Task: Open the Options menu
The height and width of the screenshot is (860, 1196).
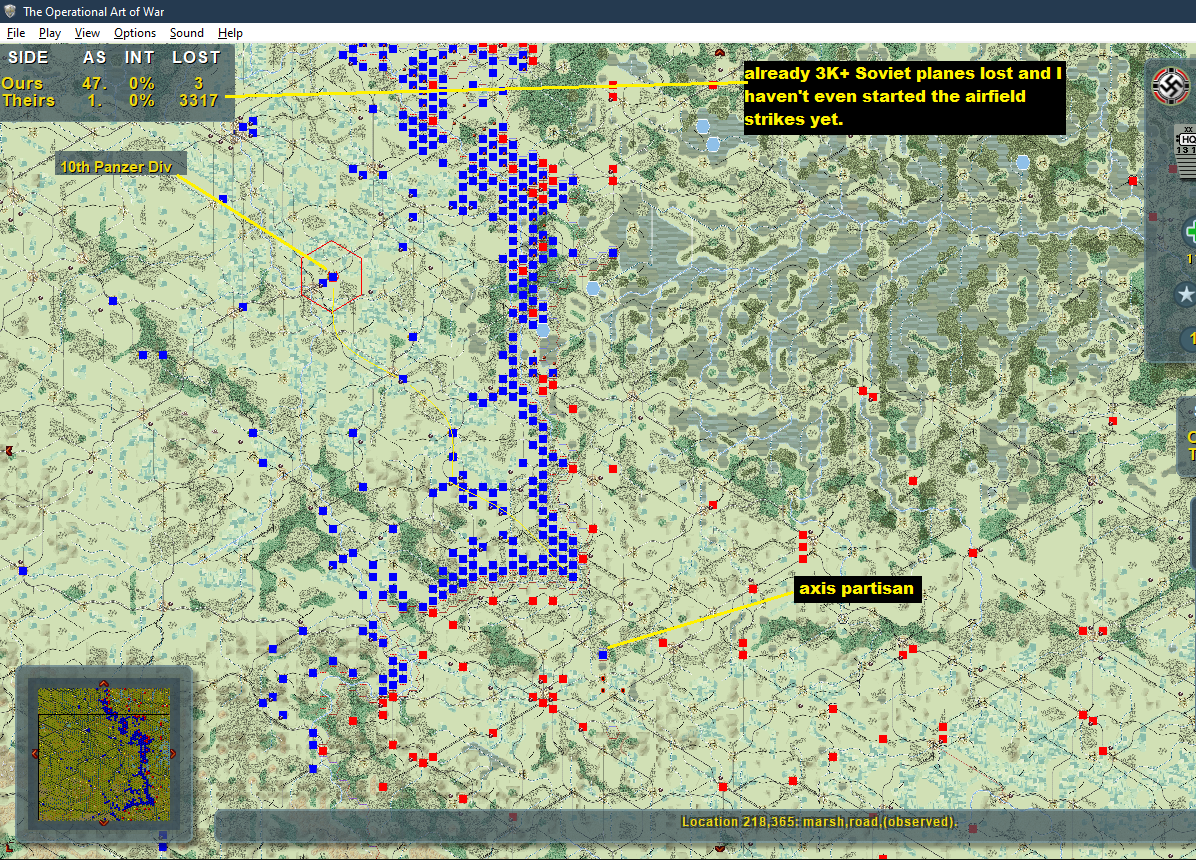Action: pyautogui.click(x=134, y=33)
